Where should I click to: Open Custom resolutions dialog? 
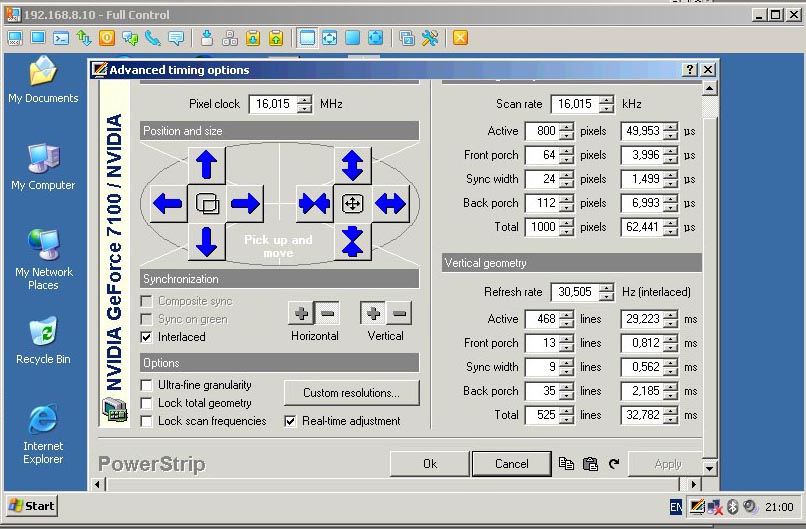(352, 393)
